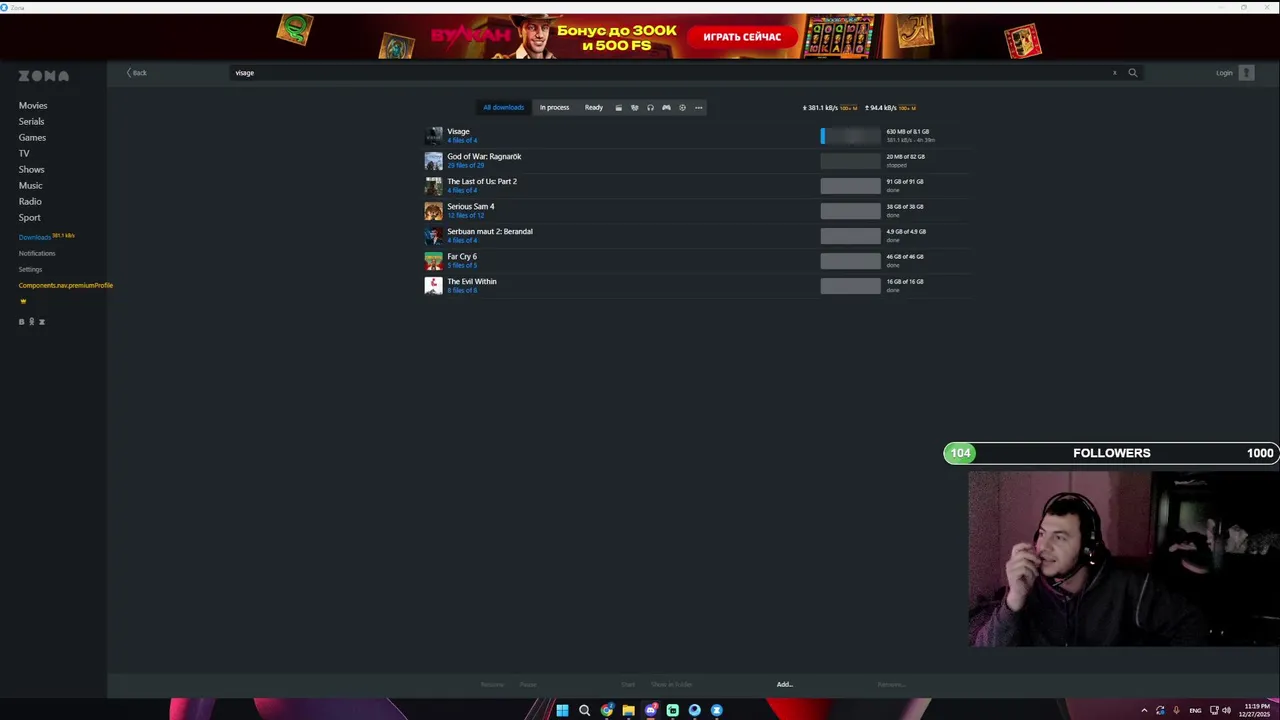Screen dimensions: 1280x720
Task: Open the VK social icon in sidebar
Action: pos(21,321)
